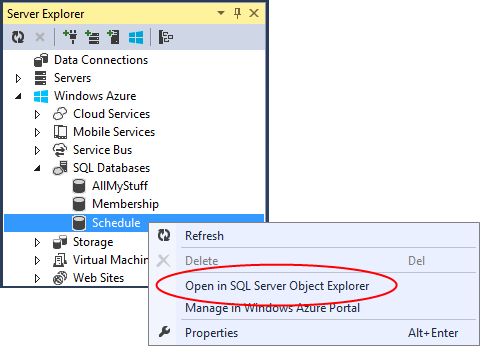The image size is (500, 360).
Task: Select SQL Databases in the tree
Action: [x=111, y=168]
